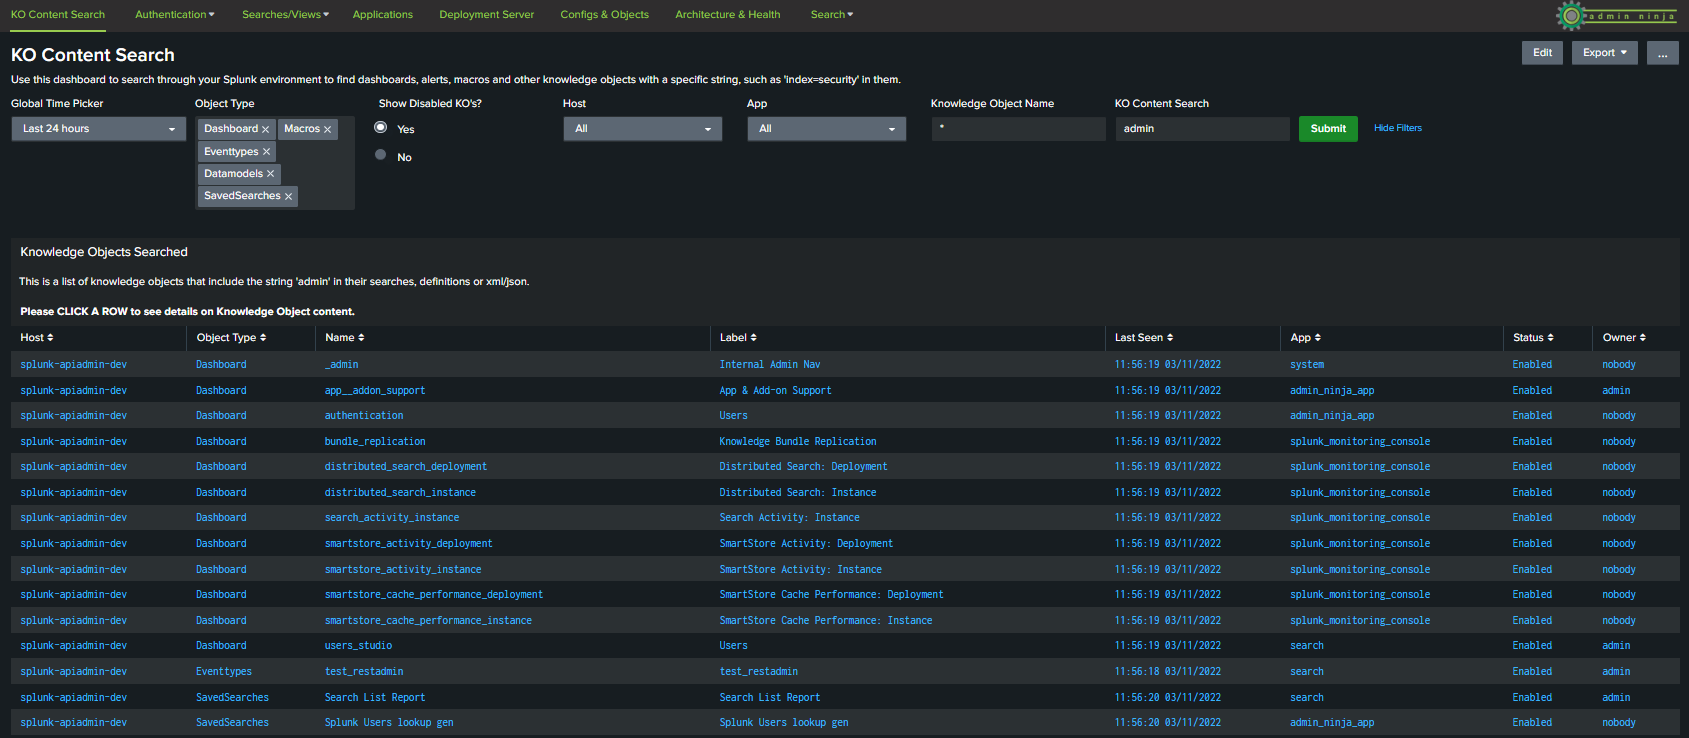The image size is (1689, 738).
Task: Select the authentication dashboard name
Action: click(x=364, y=416)
